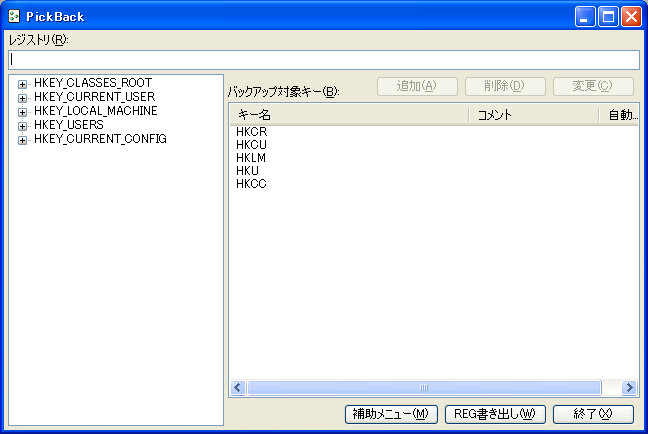648x434 pixels.
Task: Select the HKCC entry in backup list
Action: click(x=252, y=184)
